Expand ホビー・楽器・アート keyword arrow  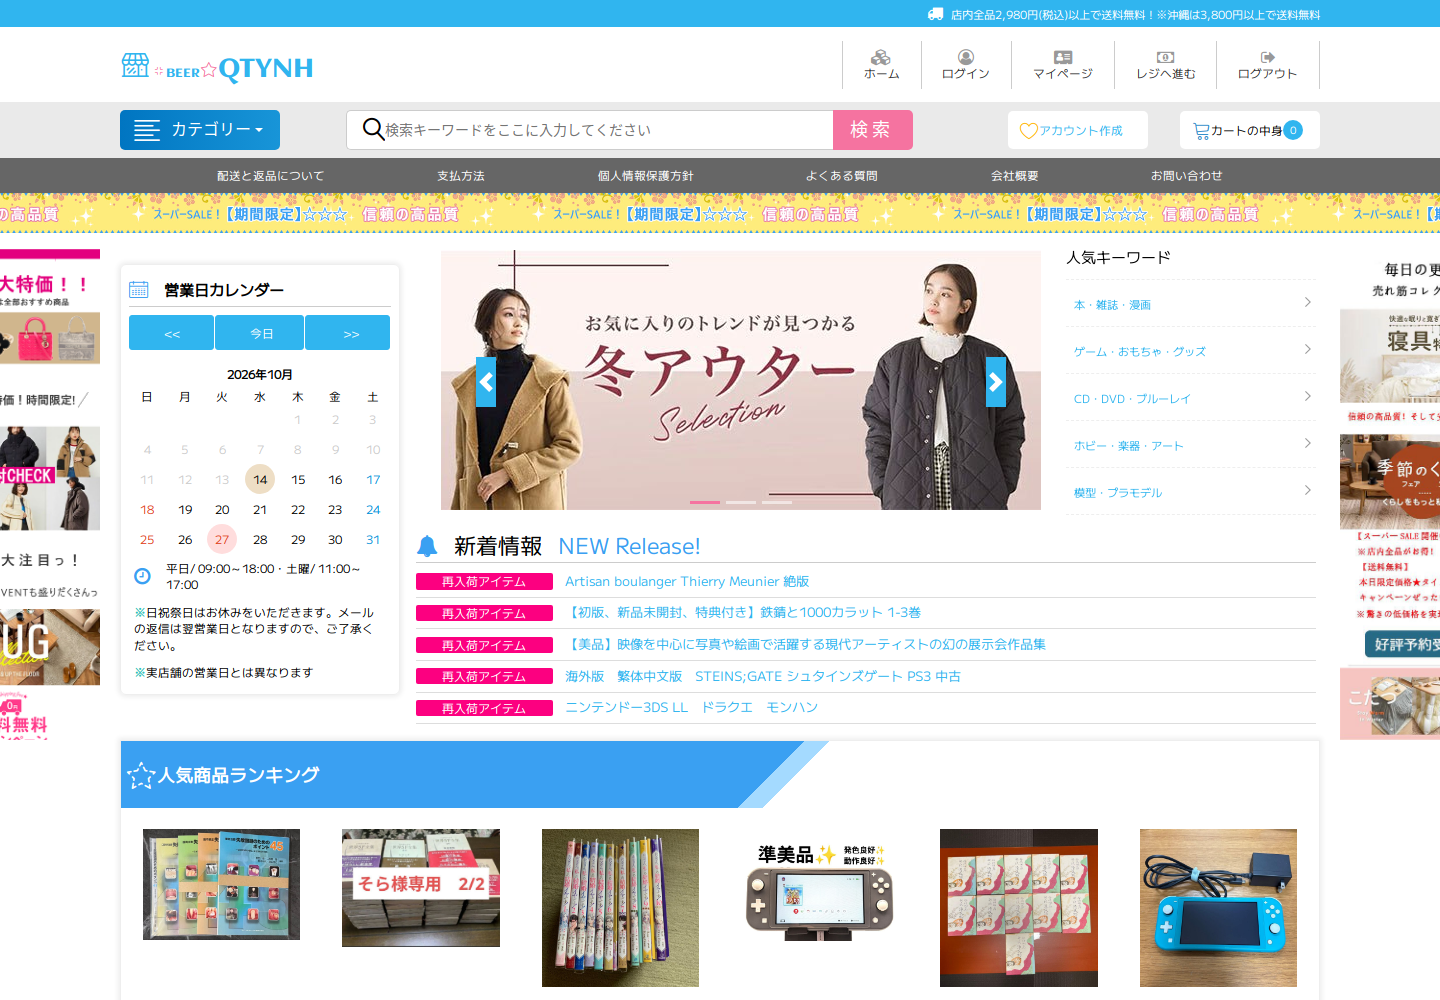pyautogui.click(x=1308, y=443)
